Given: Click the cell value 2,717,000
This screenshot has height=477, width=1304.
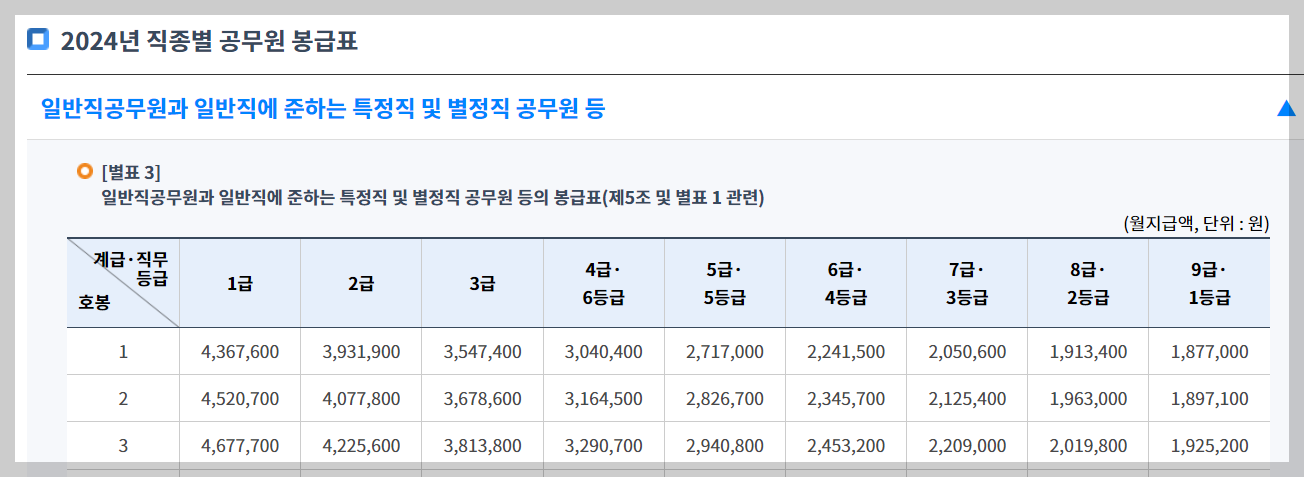Looking at the screenshot, I should [x=725, y=352].
